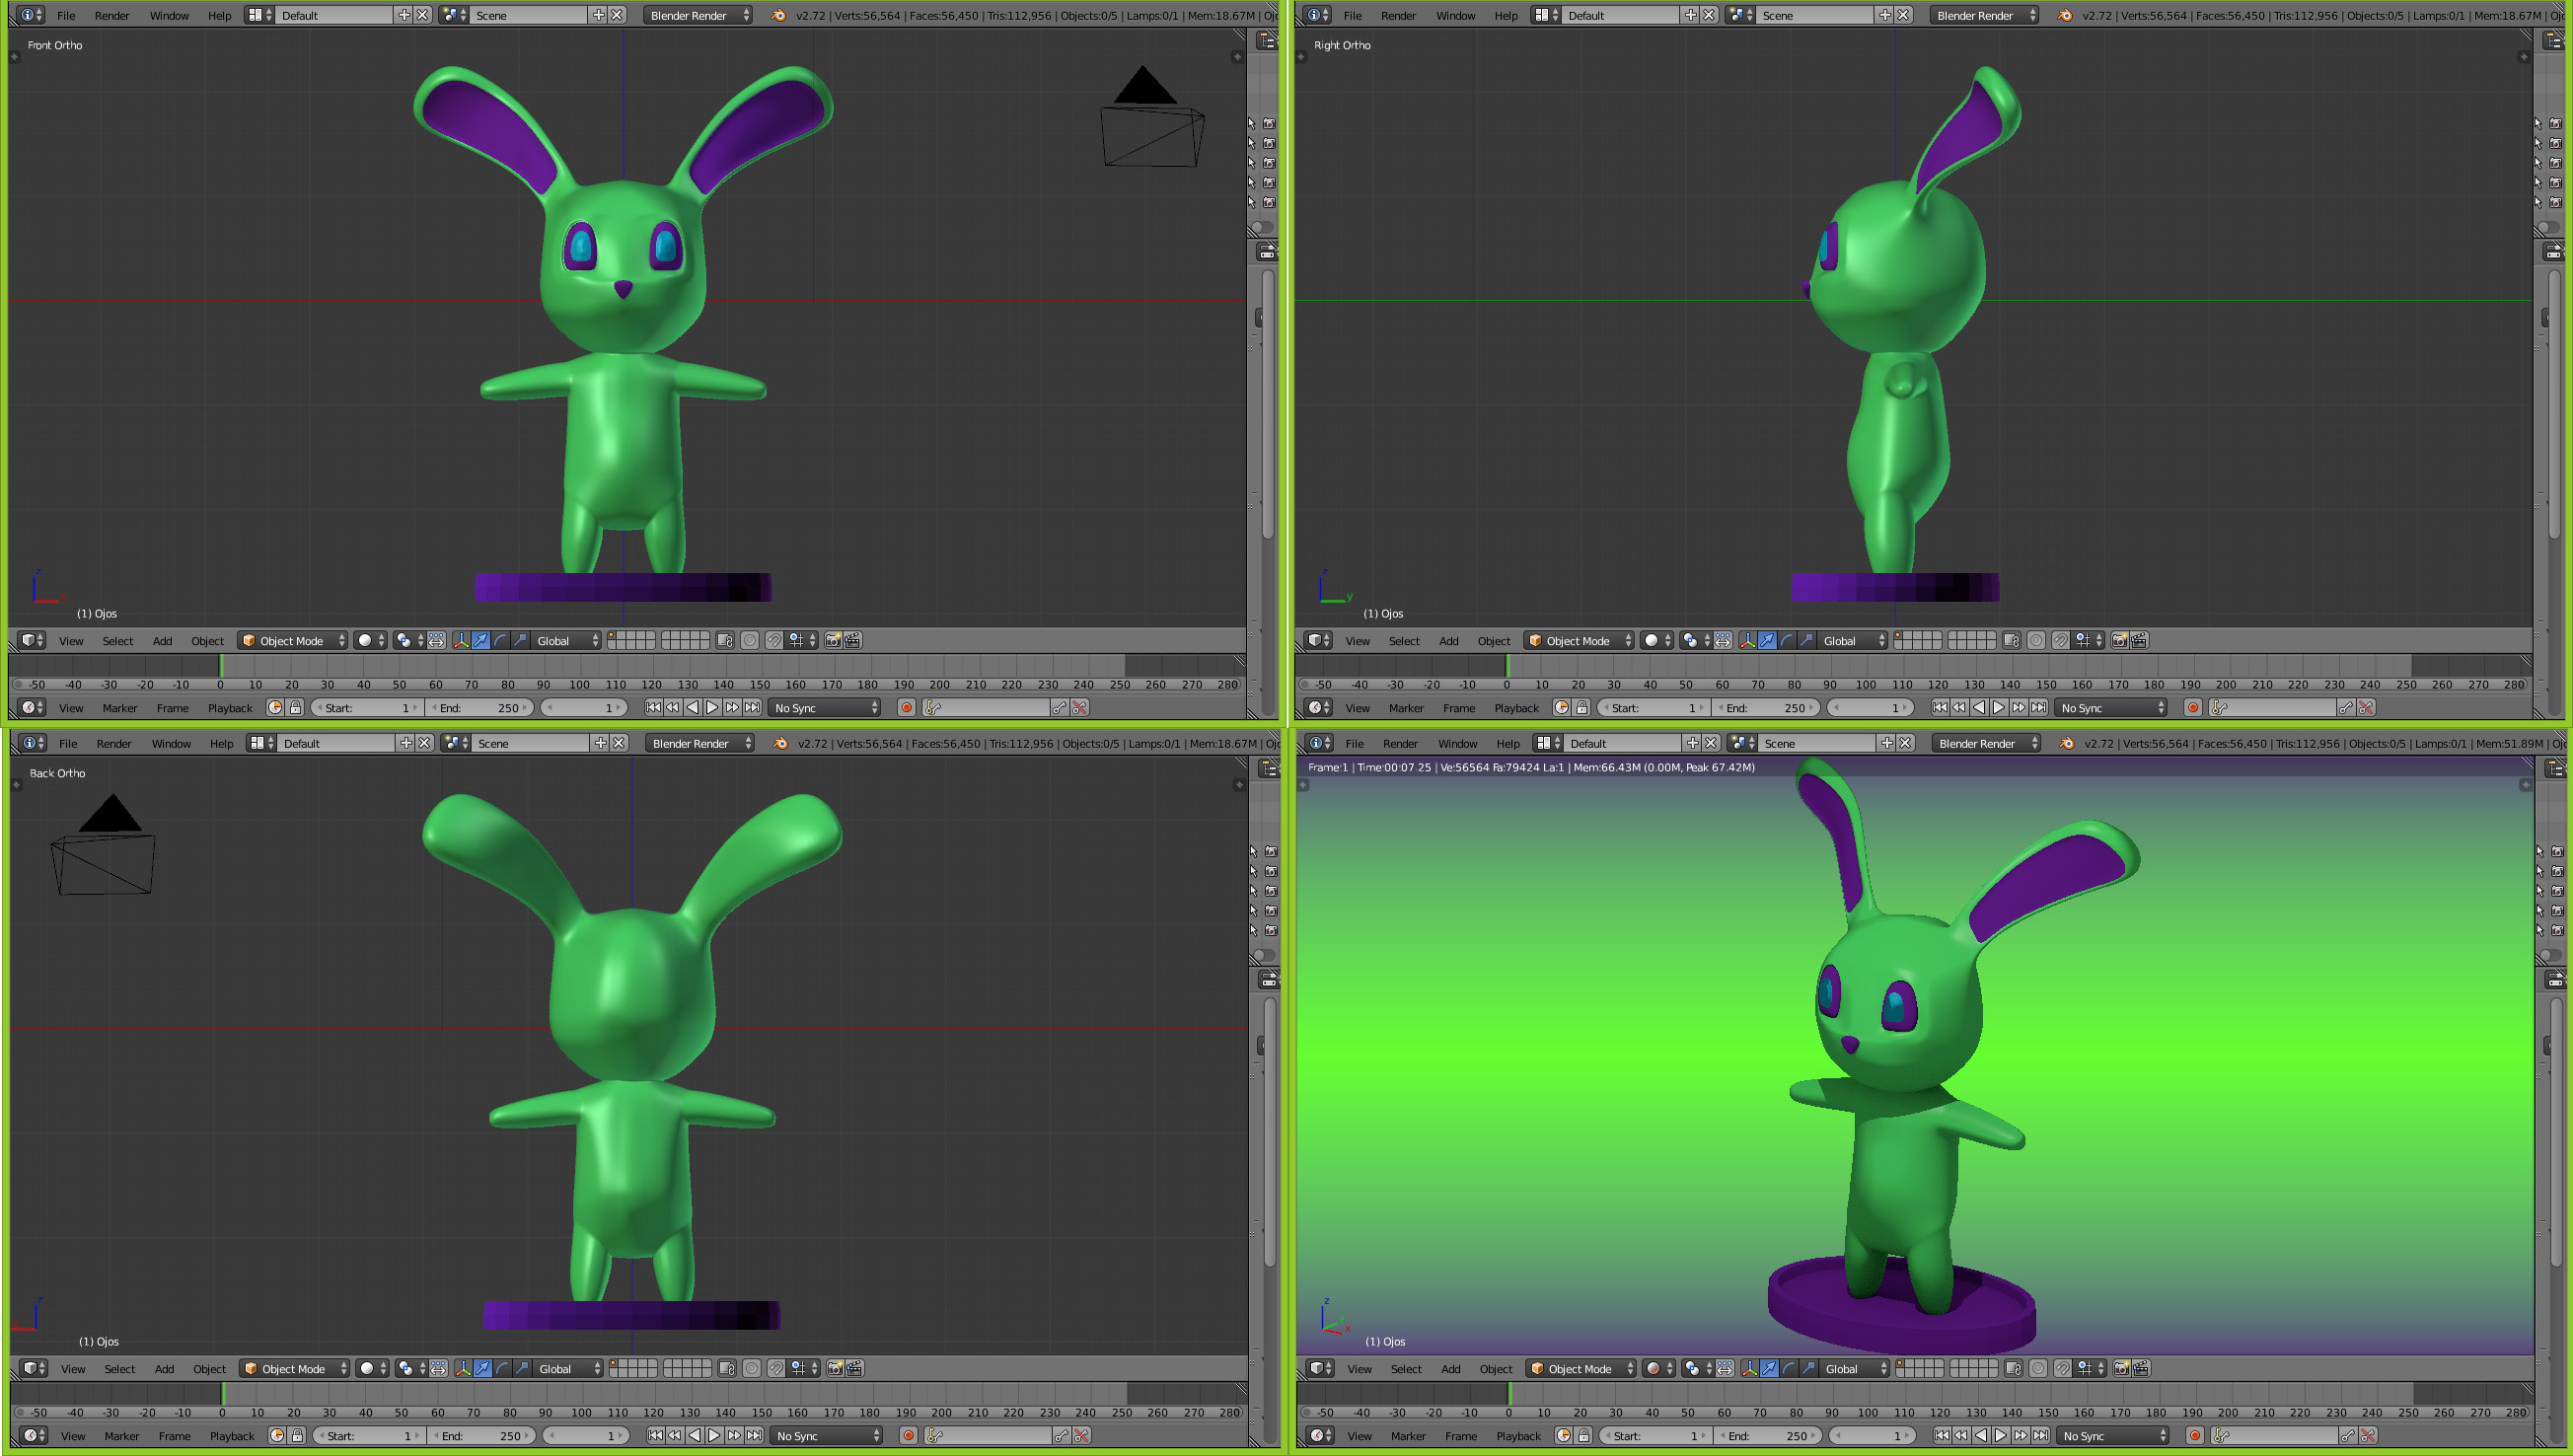Click insert keyframe key icon, Front Ortho timeline

(1060, 707)
